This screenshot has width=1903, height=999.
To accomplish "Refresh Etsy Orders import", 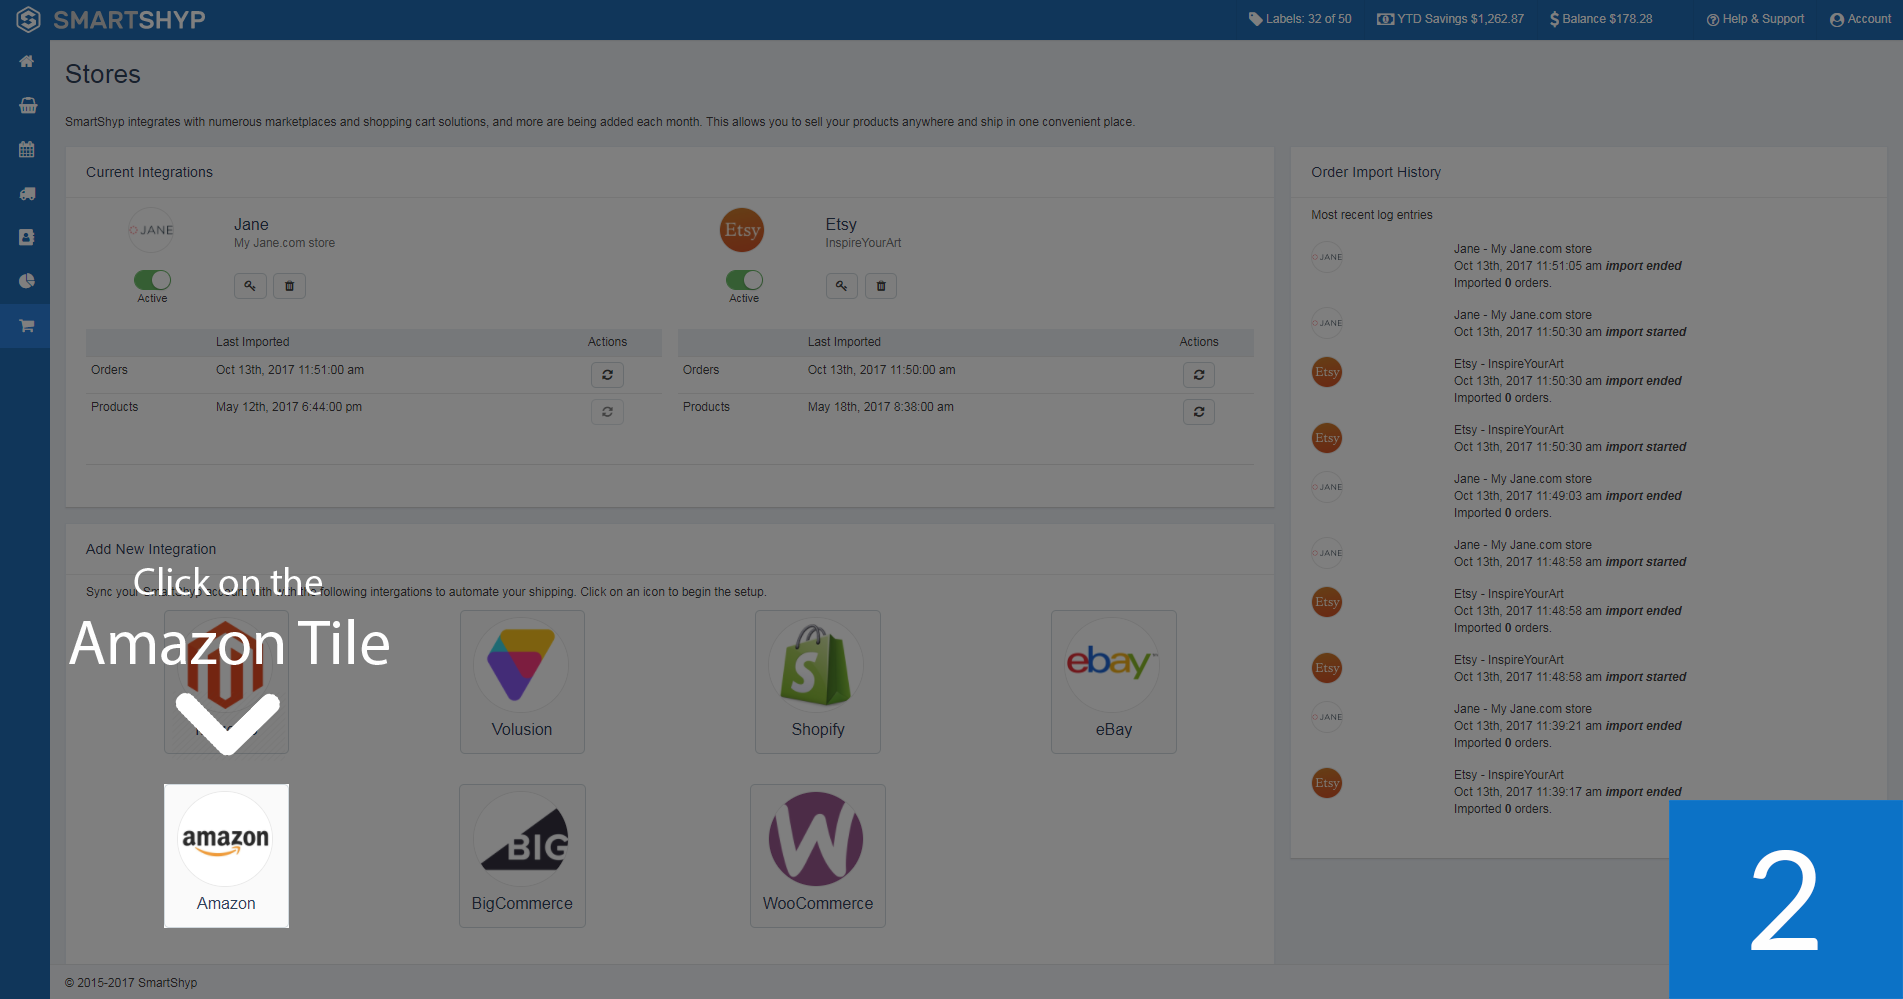I will [1199, 375].
